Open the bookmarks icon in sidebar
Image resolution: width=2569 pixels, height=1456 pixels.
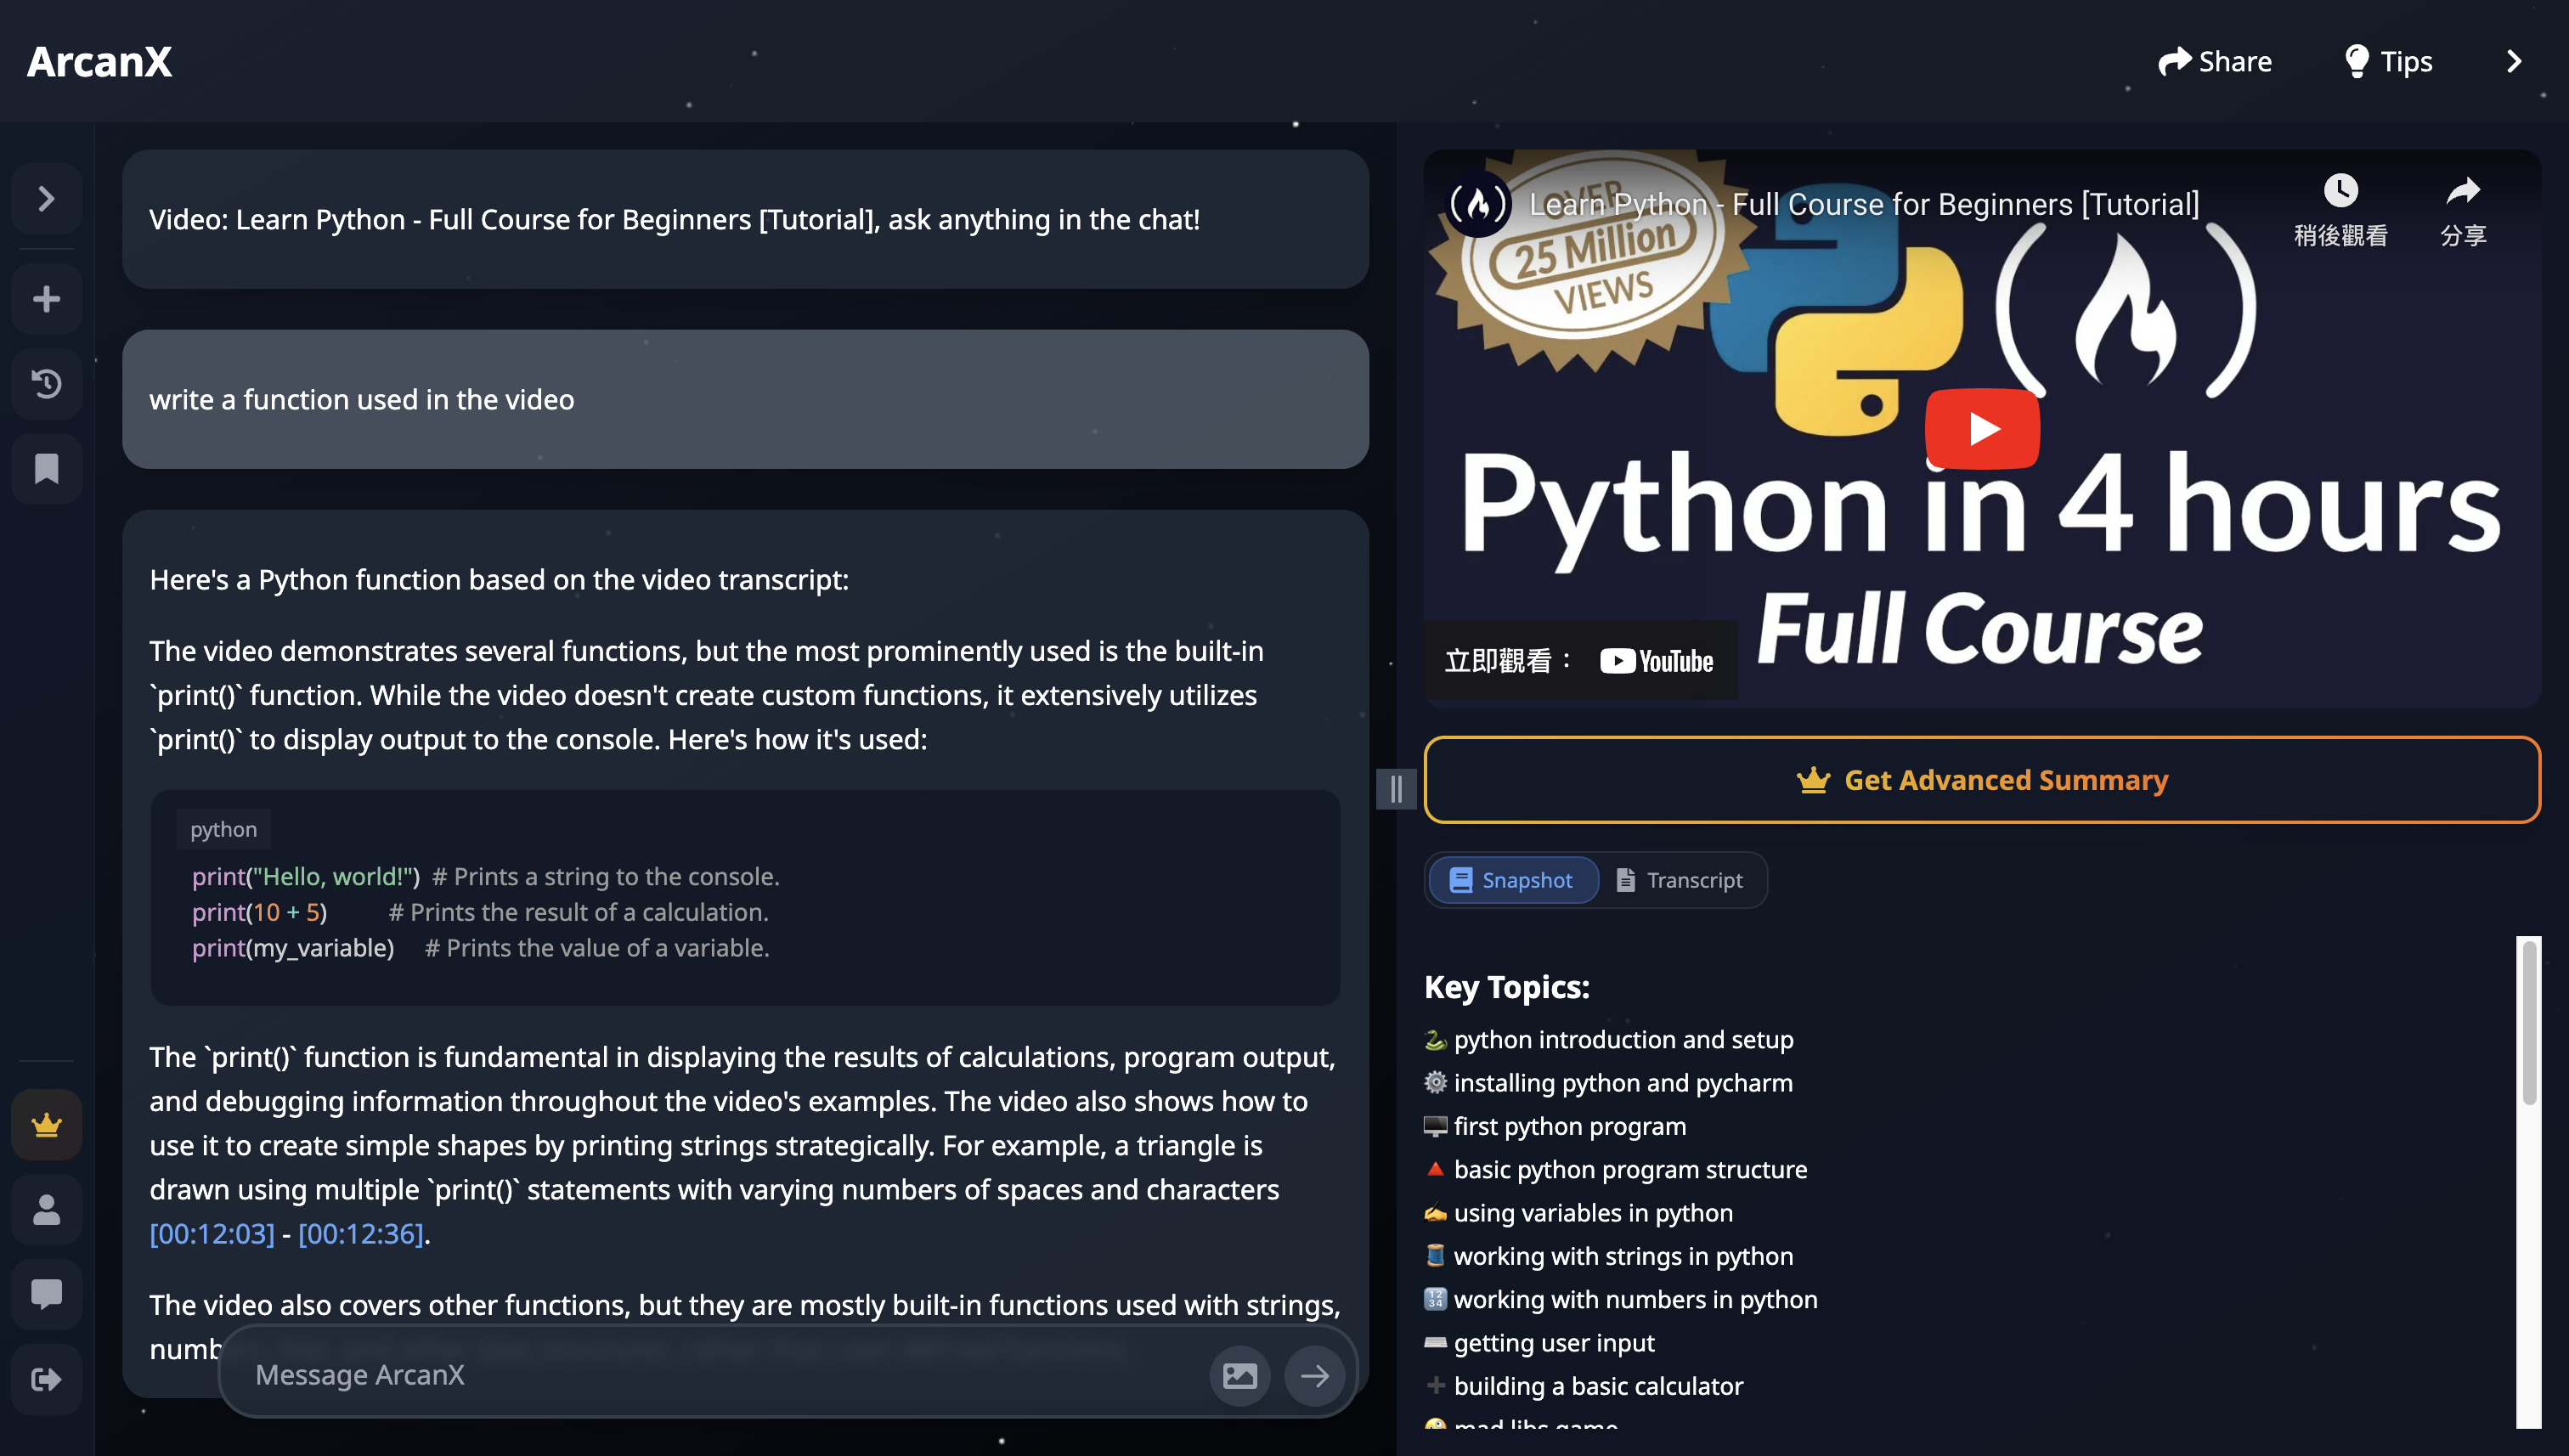point(46,468)
